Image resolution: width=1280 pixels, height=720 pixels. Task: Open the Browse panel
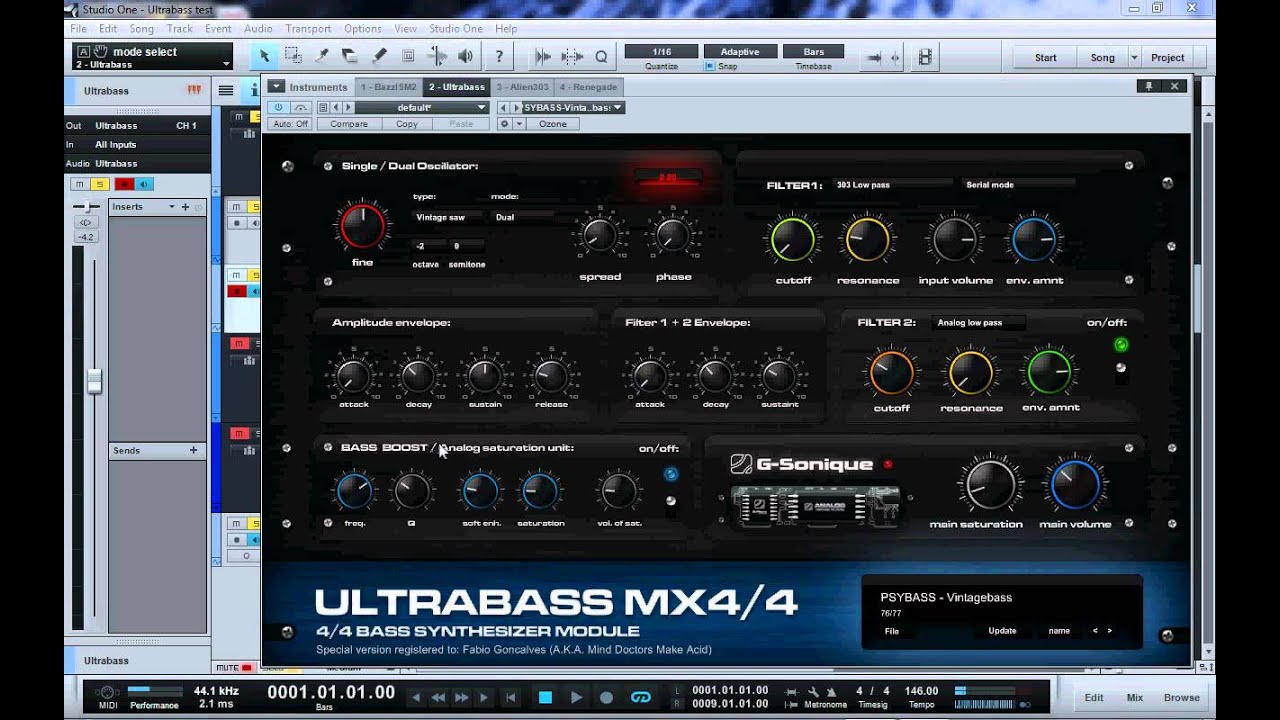[x=1181, y=698]
